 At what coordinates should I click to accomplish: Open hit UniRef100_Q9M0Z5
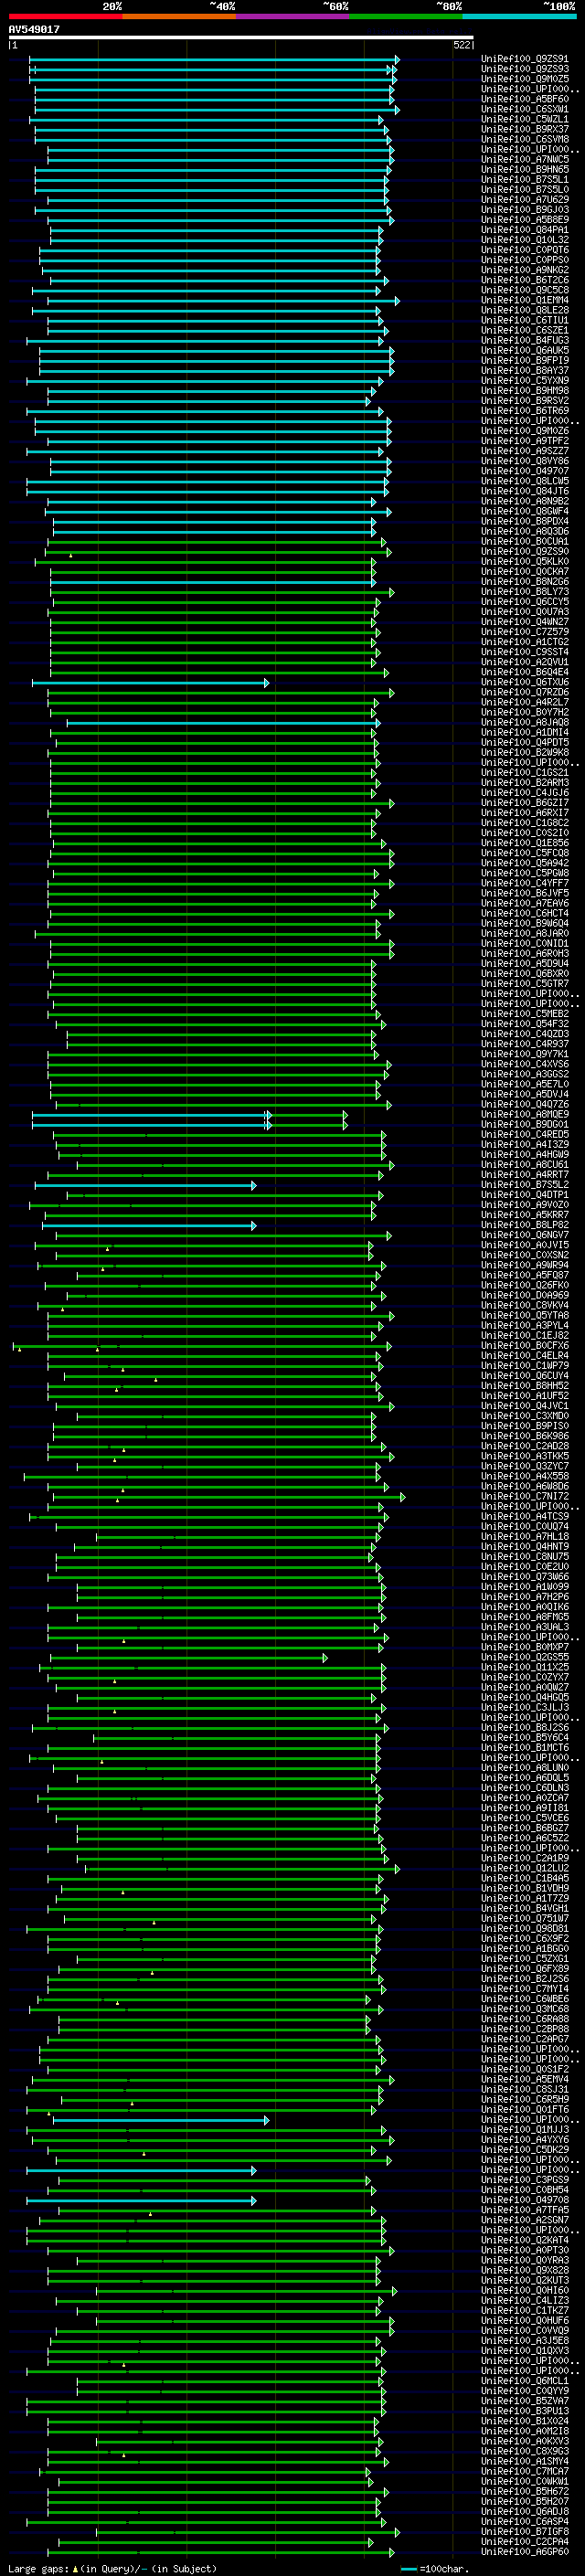(525, 80)
